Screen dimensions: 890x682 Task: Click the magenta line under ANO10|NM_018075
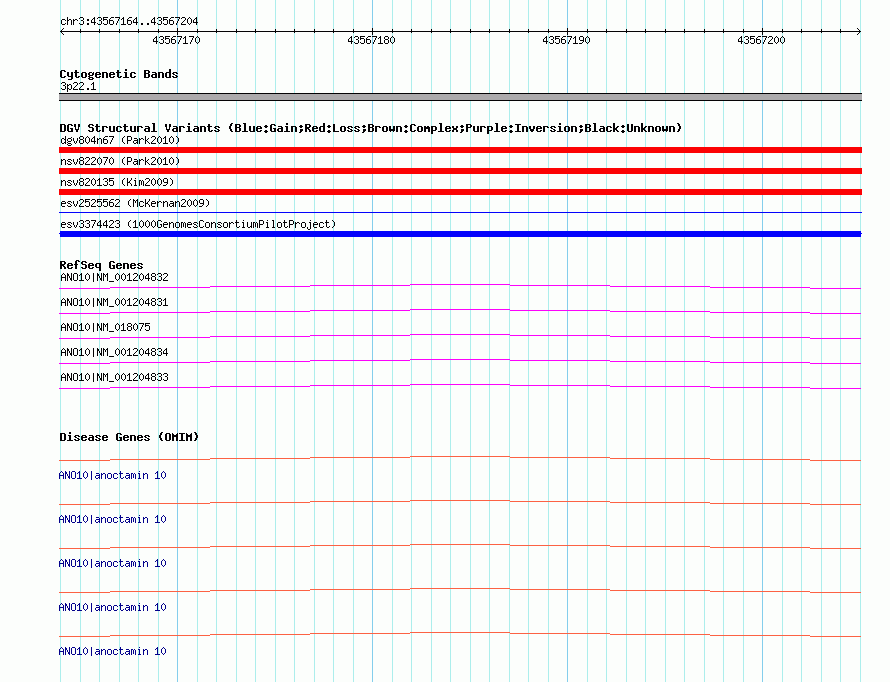point(460,336)
